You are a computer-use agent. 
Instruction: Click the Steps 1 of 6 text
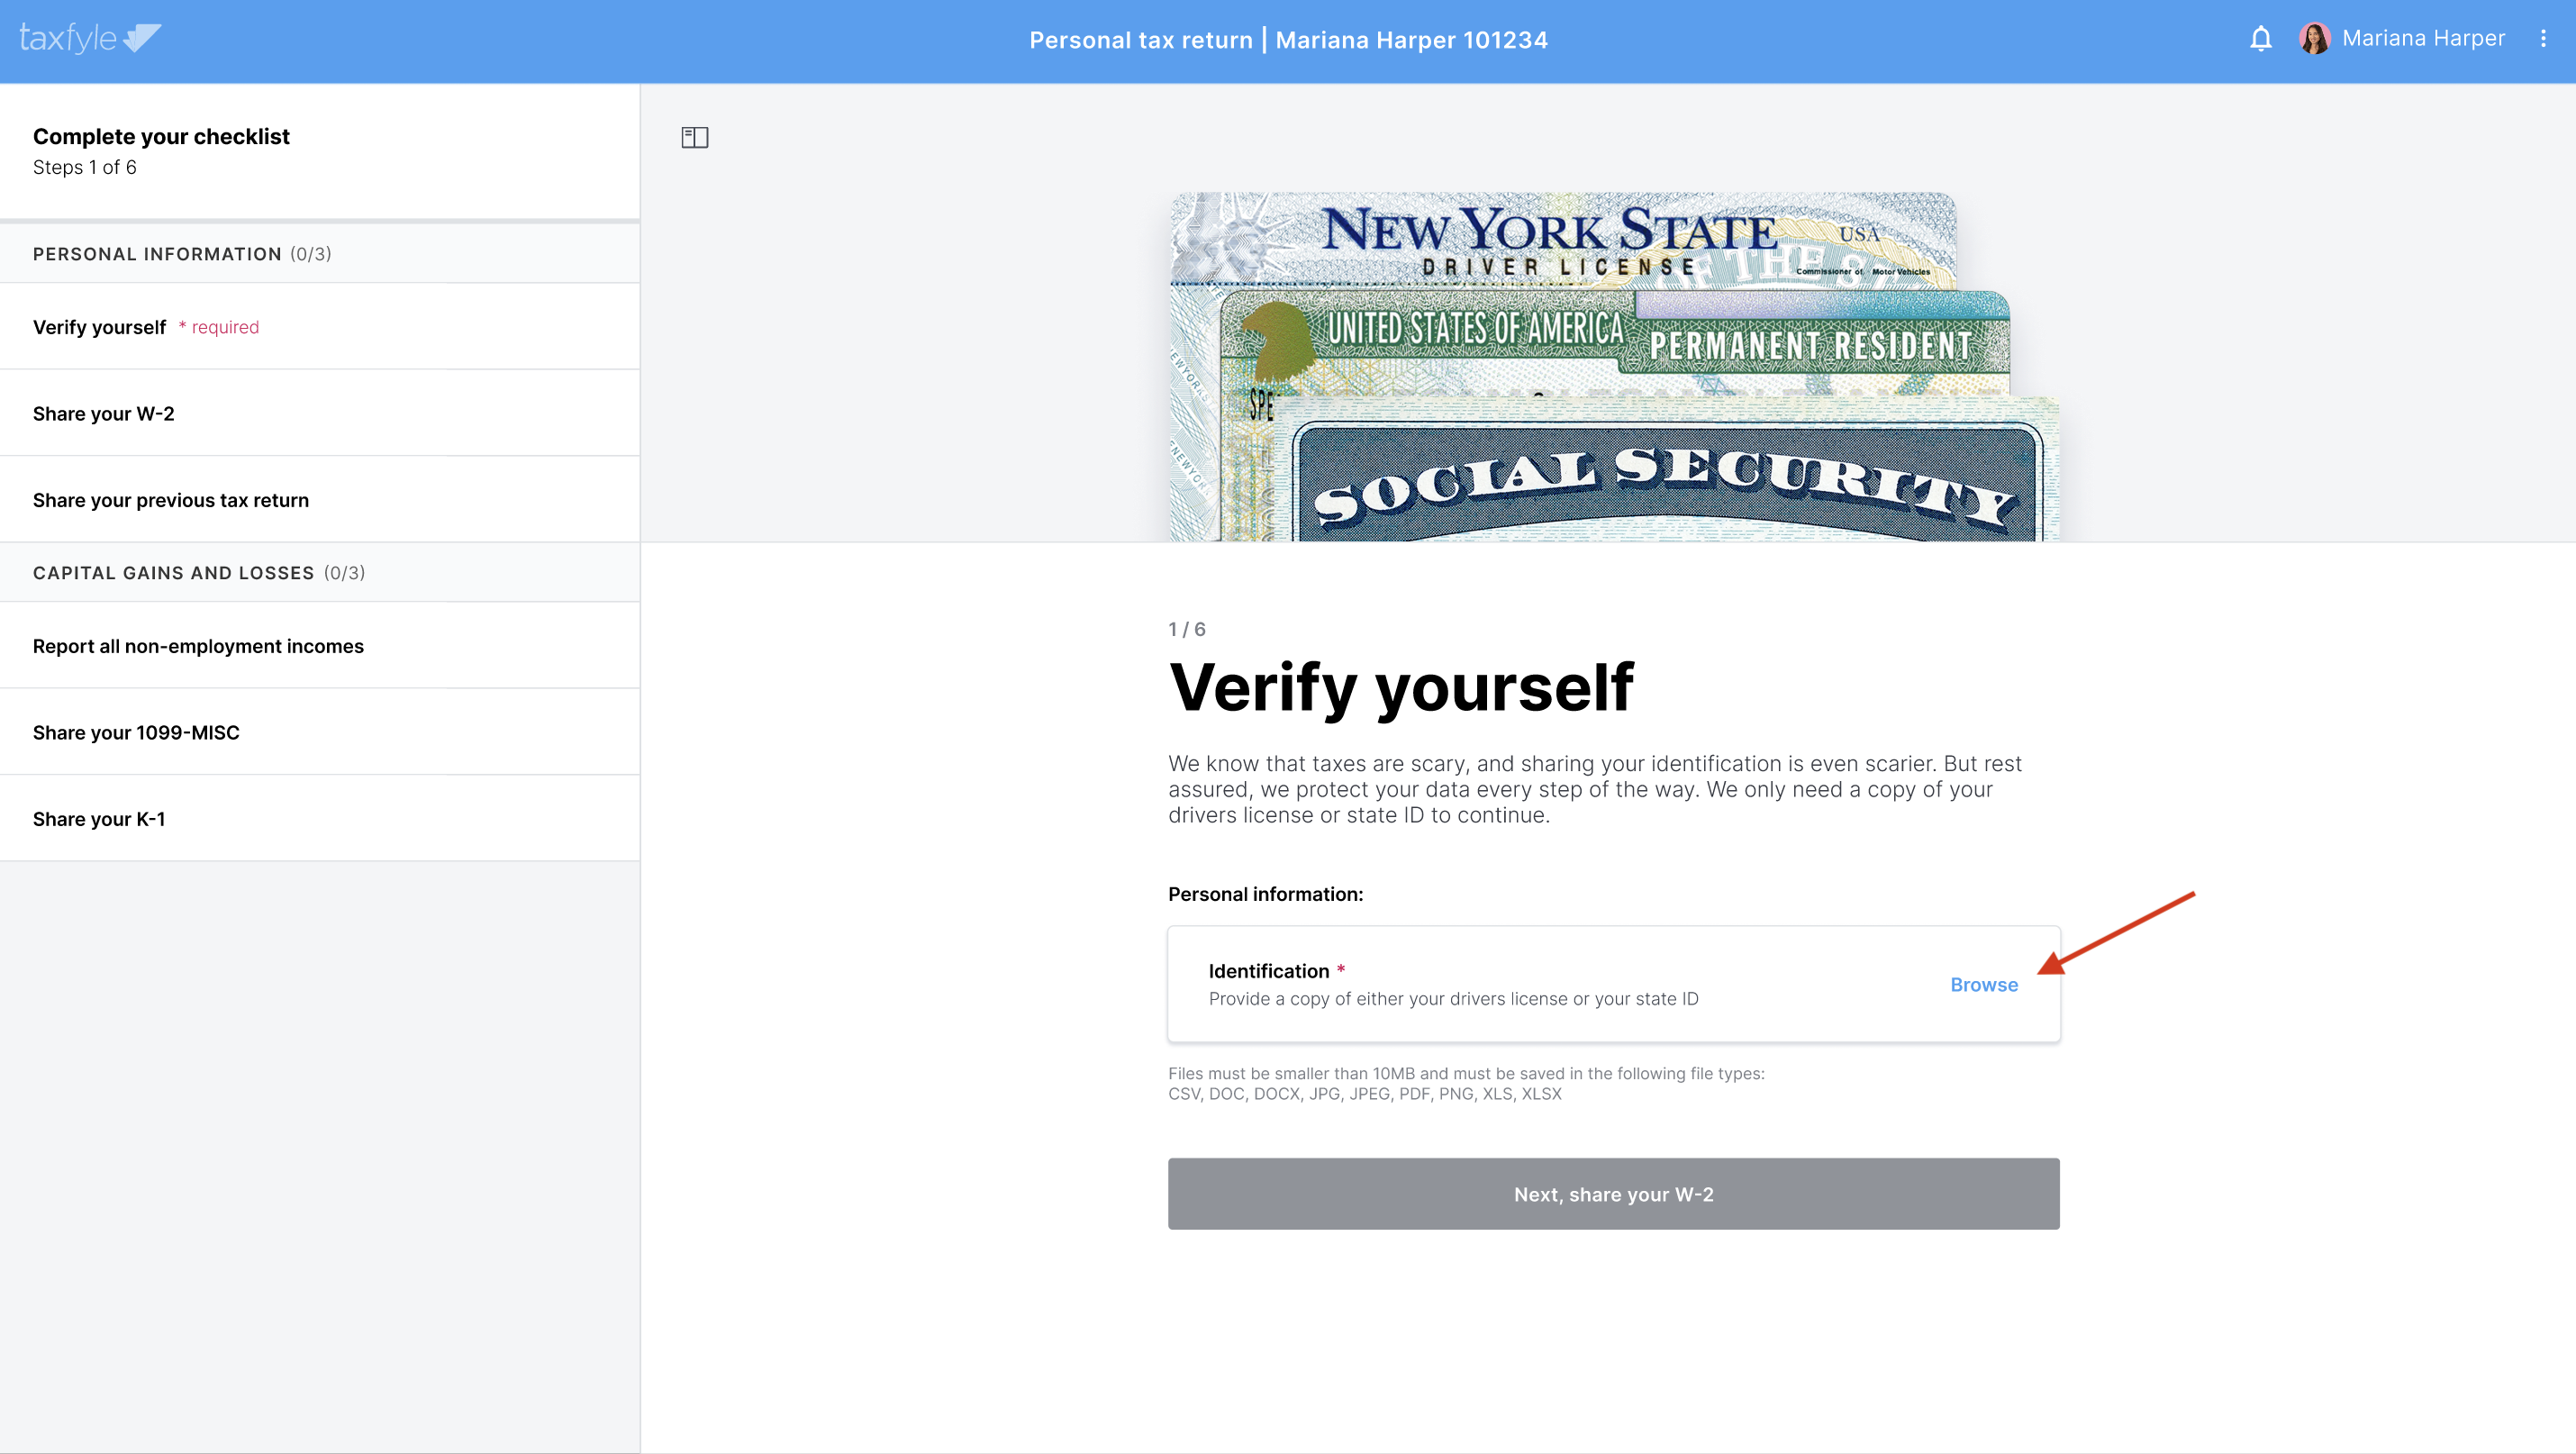pyautogui.click(x=85, y=167)
